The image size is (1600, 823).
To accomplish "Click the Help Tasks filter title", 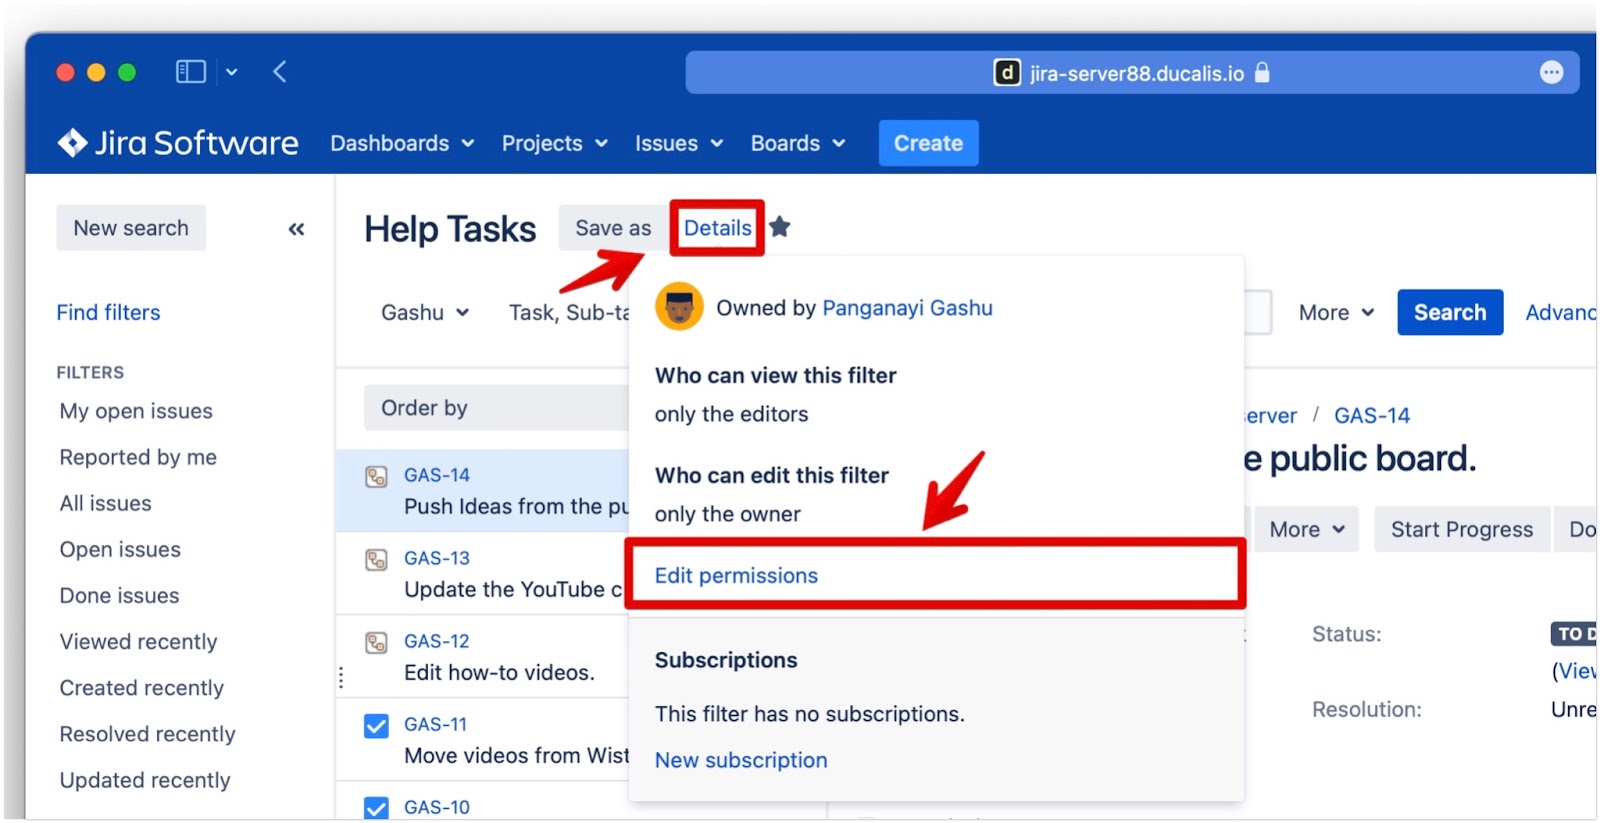I will (x=450, y=229).
